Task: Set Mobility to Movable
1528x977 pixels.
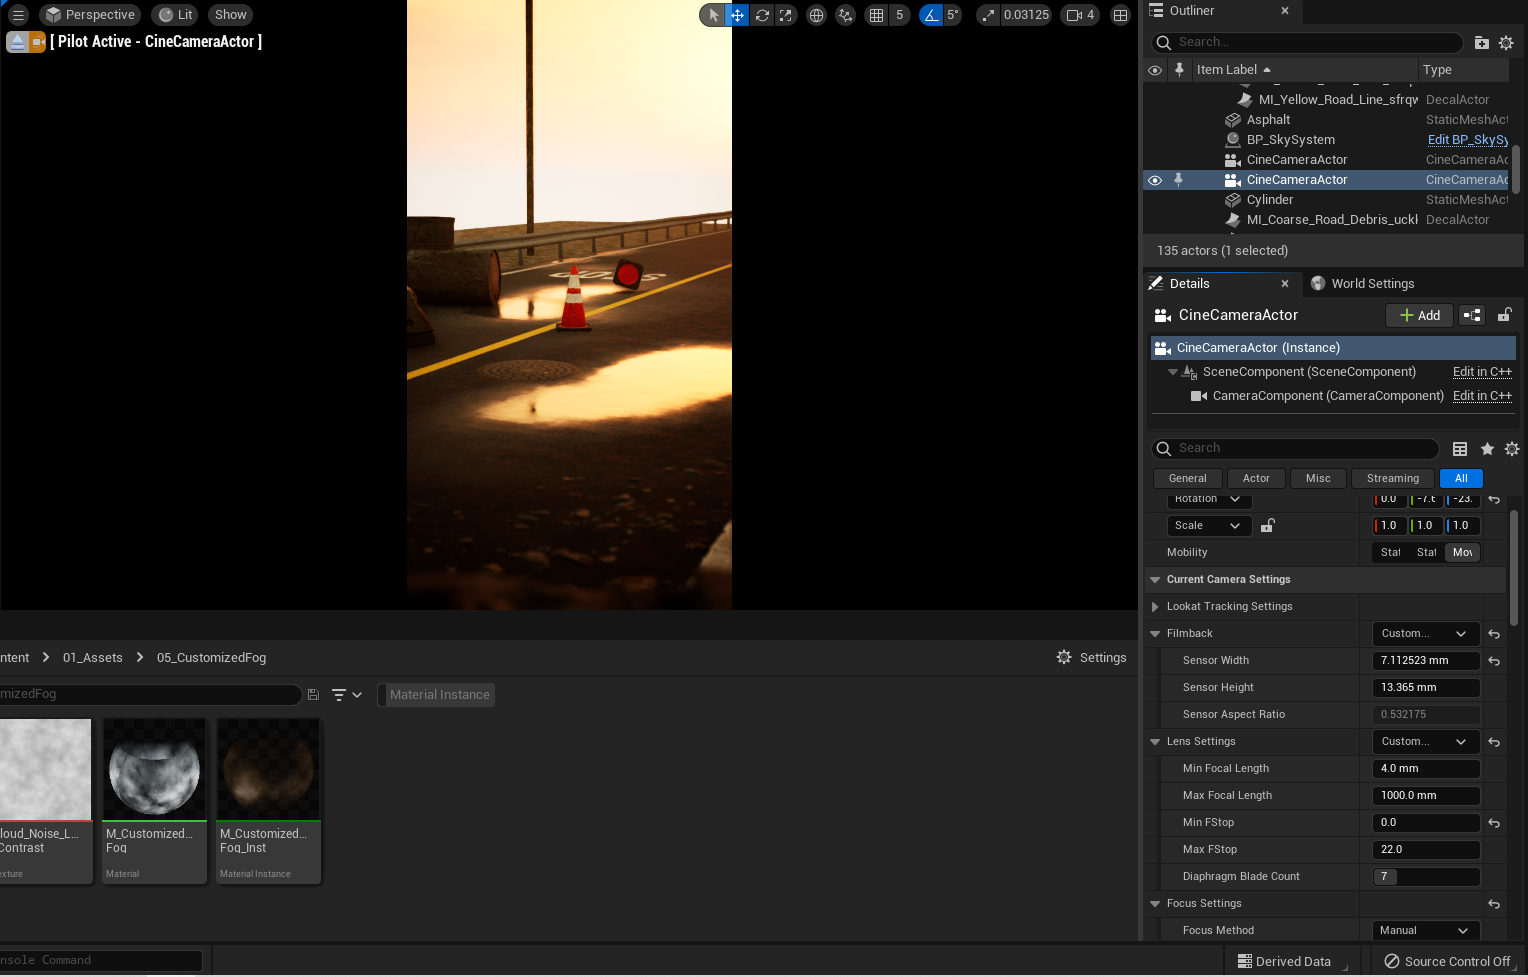Action: (1462, 552)
